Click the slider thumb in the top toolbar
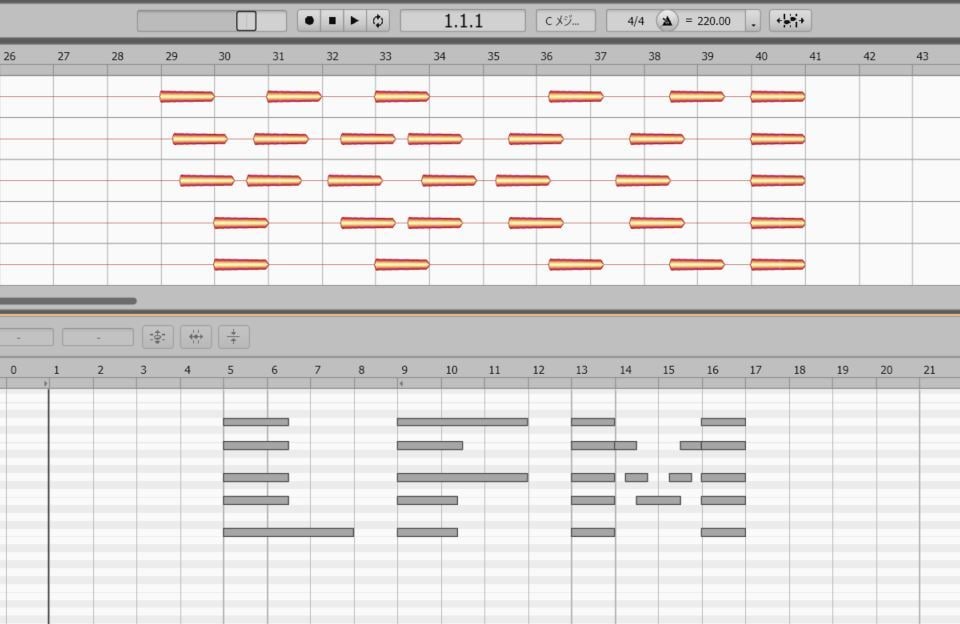Image resolution: width=960 pixels, height=624 pixels. (x=246, y=21)
